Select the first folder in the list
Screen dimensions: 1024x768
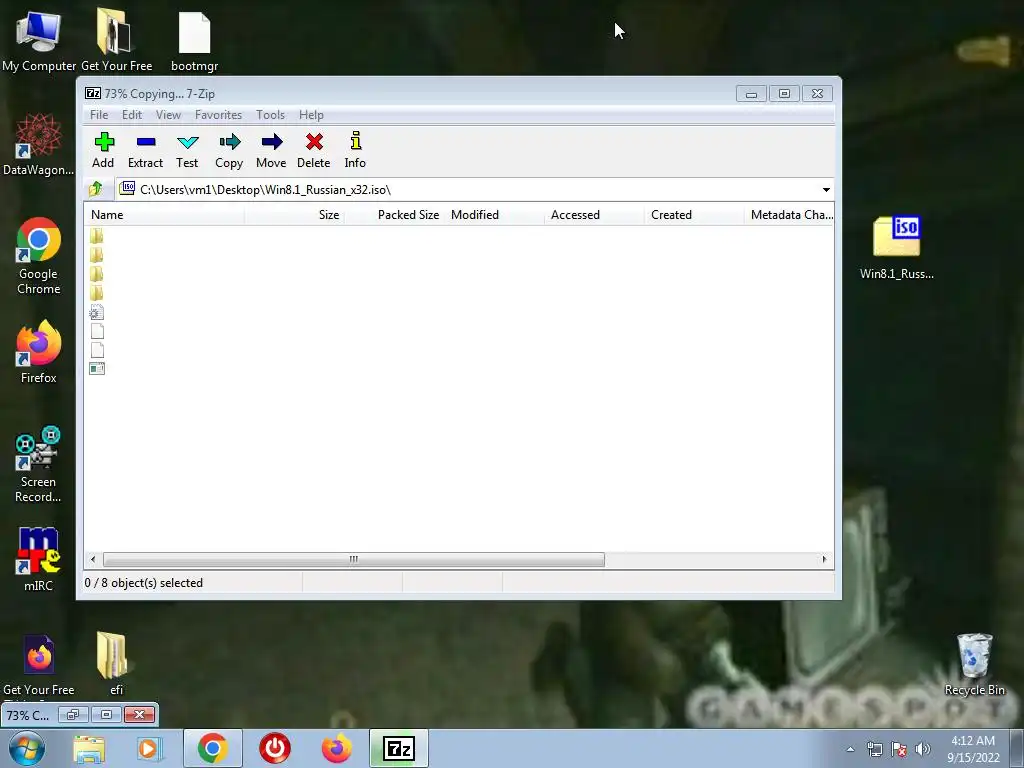pyautogui.click(x=97, y=236)
